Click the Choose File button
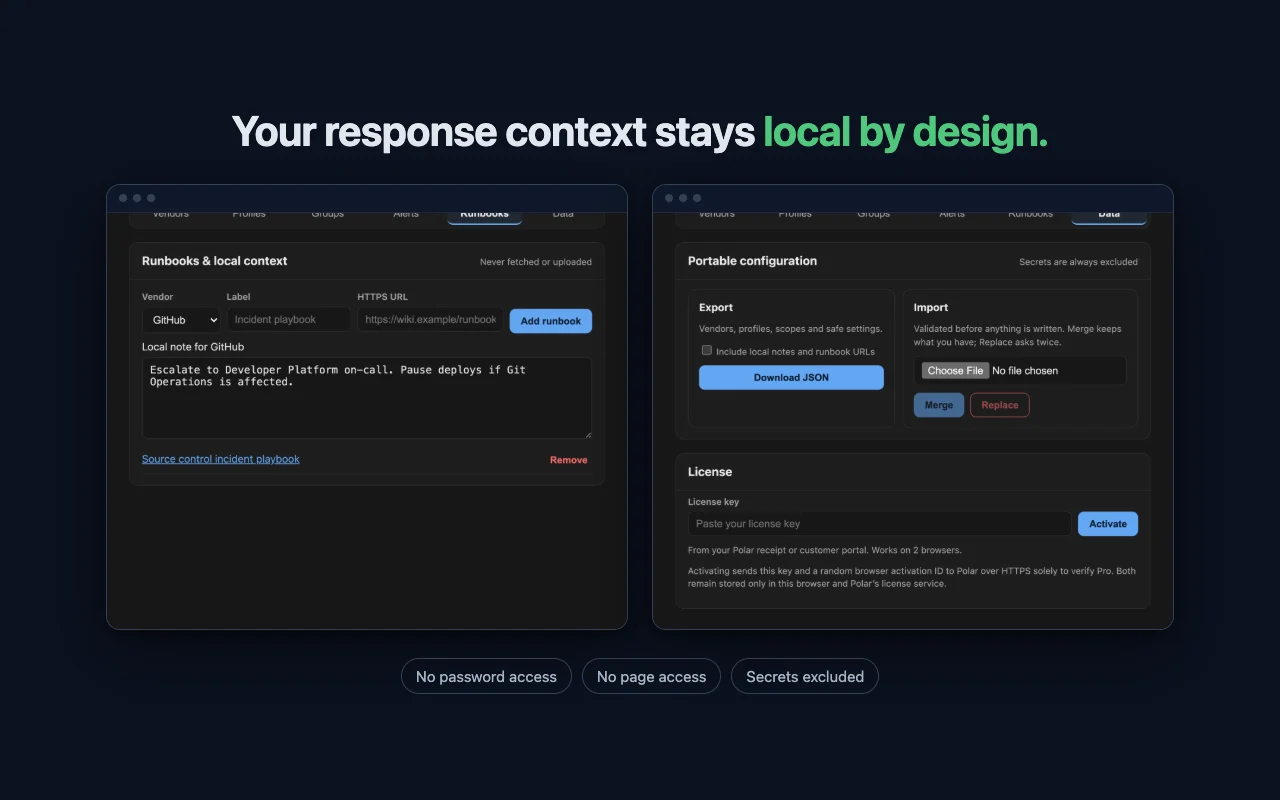The height and width of the screenshot is (800, 1280). click(955, 370)
